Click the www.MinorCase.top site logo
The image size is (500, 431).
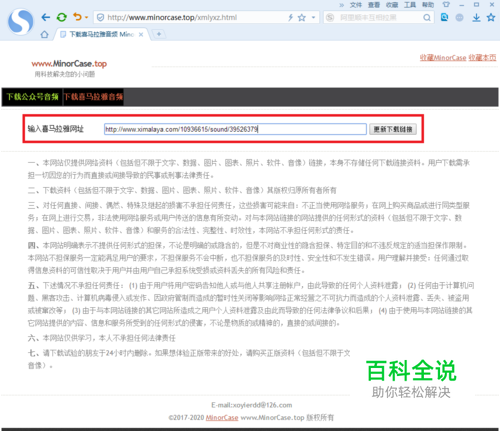[69, 64]
